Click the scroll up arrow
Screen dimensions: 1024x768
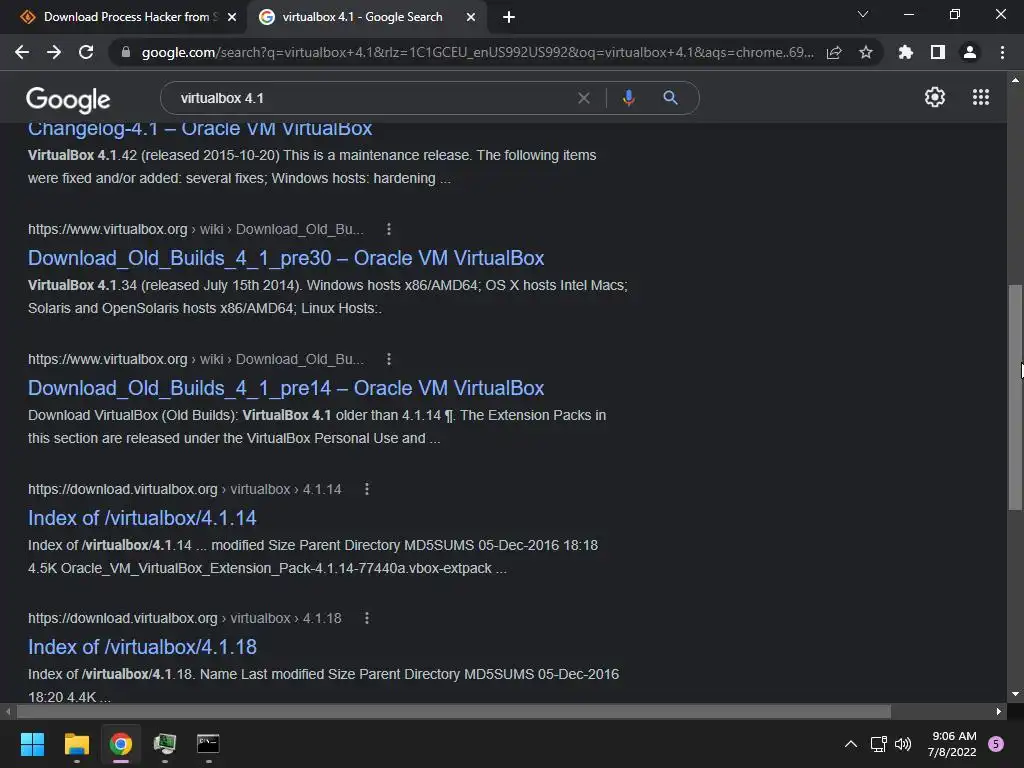[x=1015, y=80]
